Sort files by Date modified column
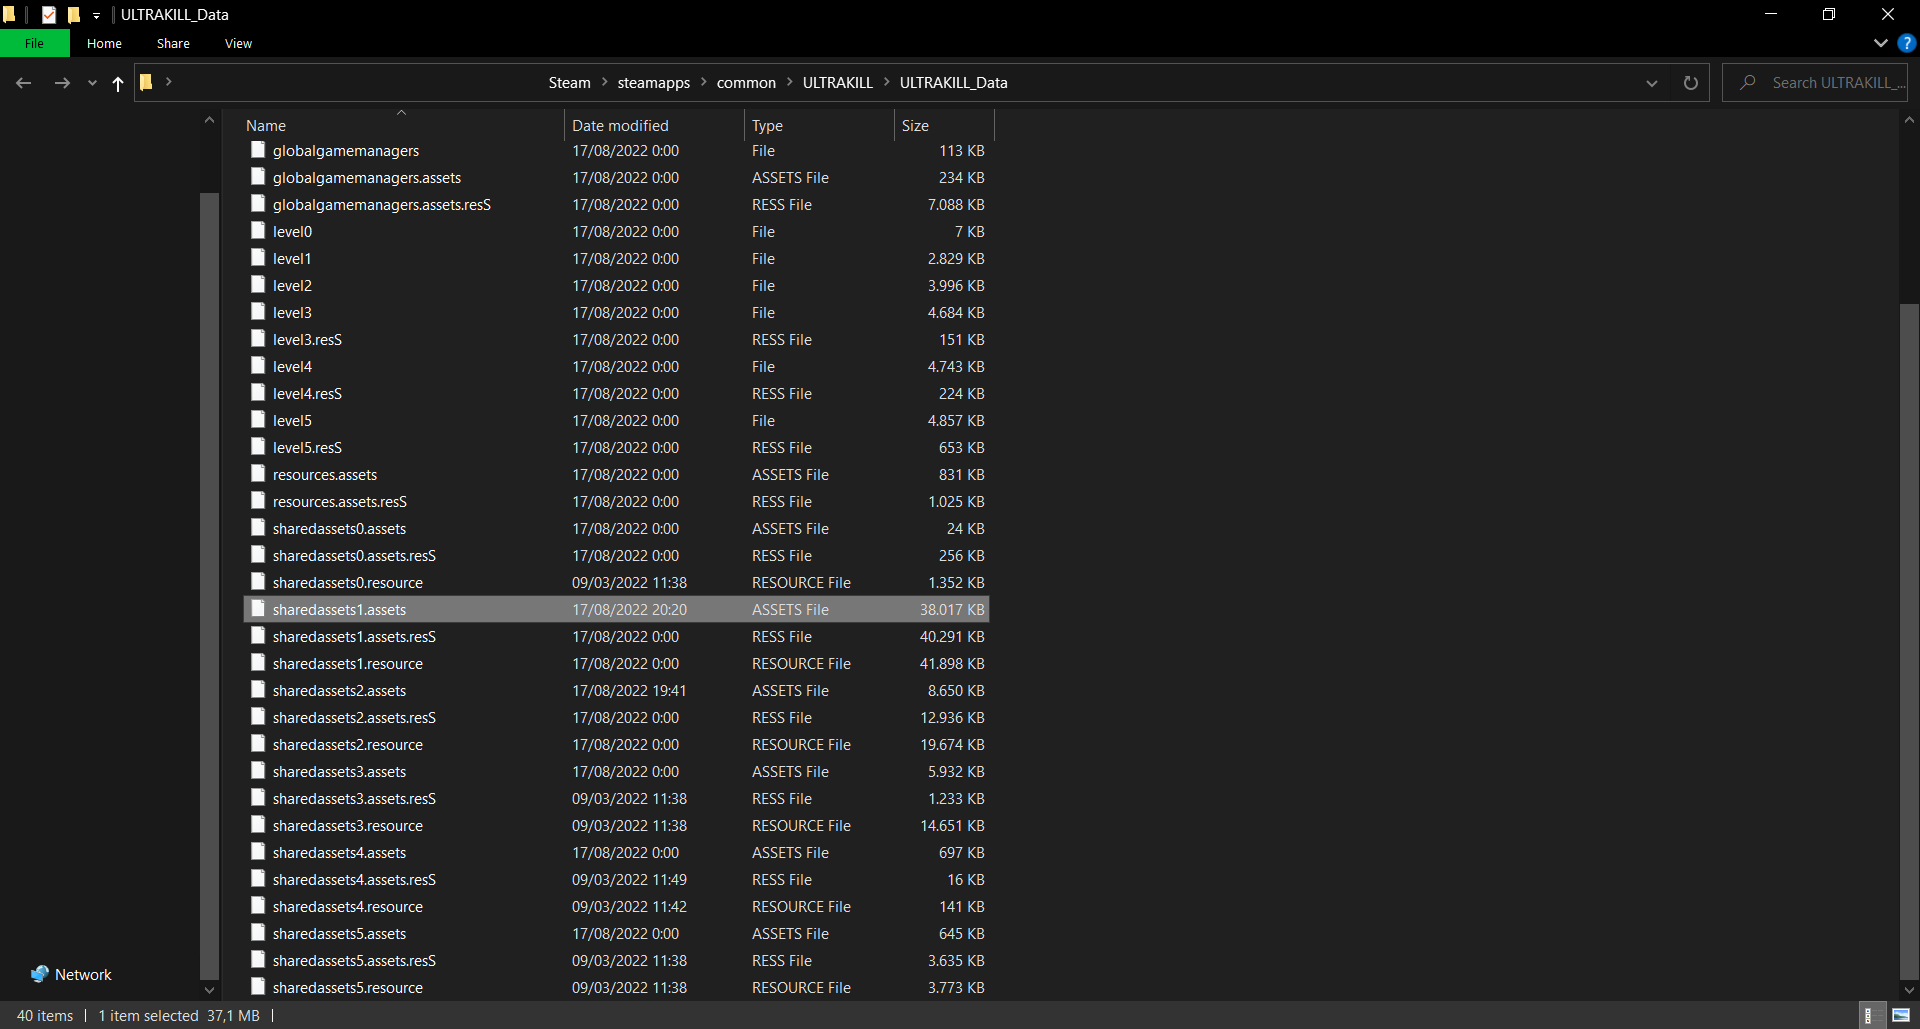This screenshot has height=1029, width=1920. coord(655,125)
